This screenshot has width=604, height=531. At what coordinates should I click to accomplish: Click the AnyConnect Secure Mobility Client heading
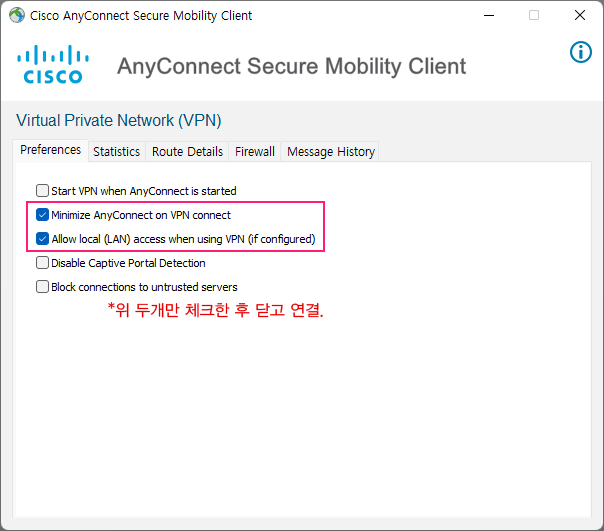click(291, 66)
